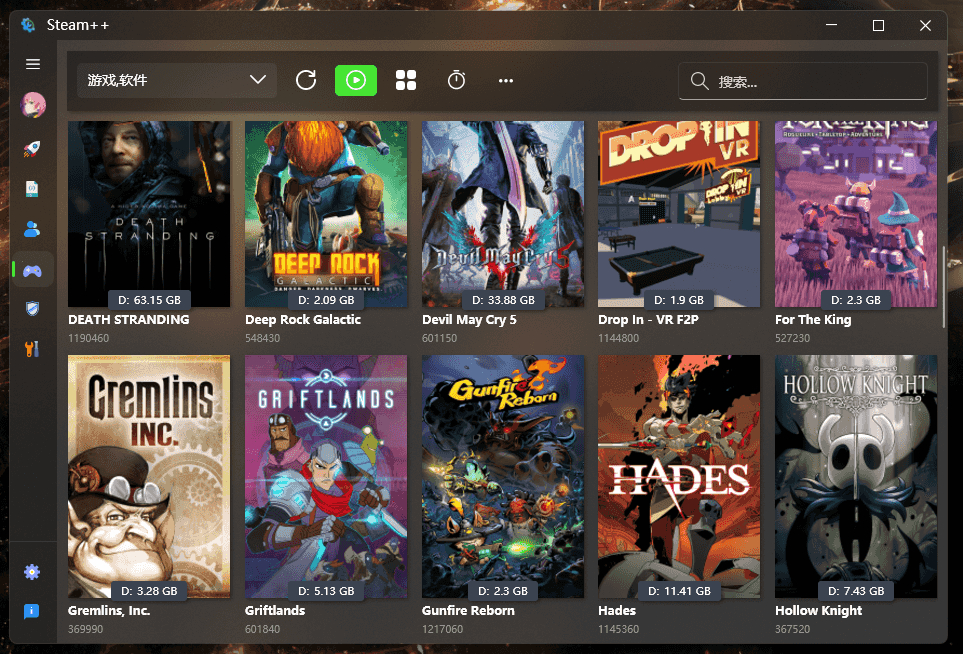
Task: Open the rocket network acceleration page
Action: (x=32, y=148)
